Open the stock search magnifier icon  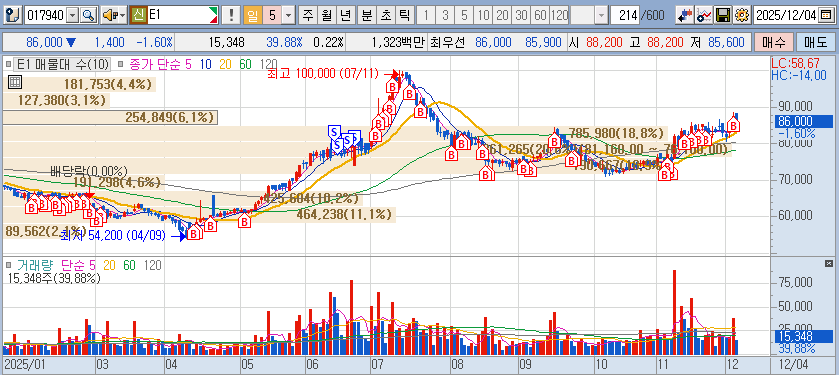[x=88, y=15]
